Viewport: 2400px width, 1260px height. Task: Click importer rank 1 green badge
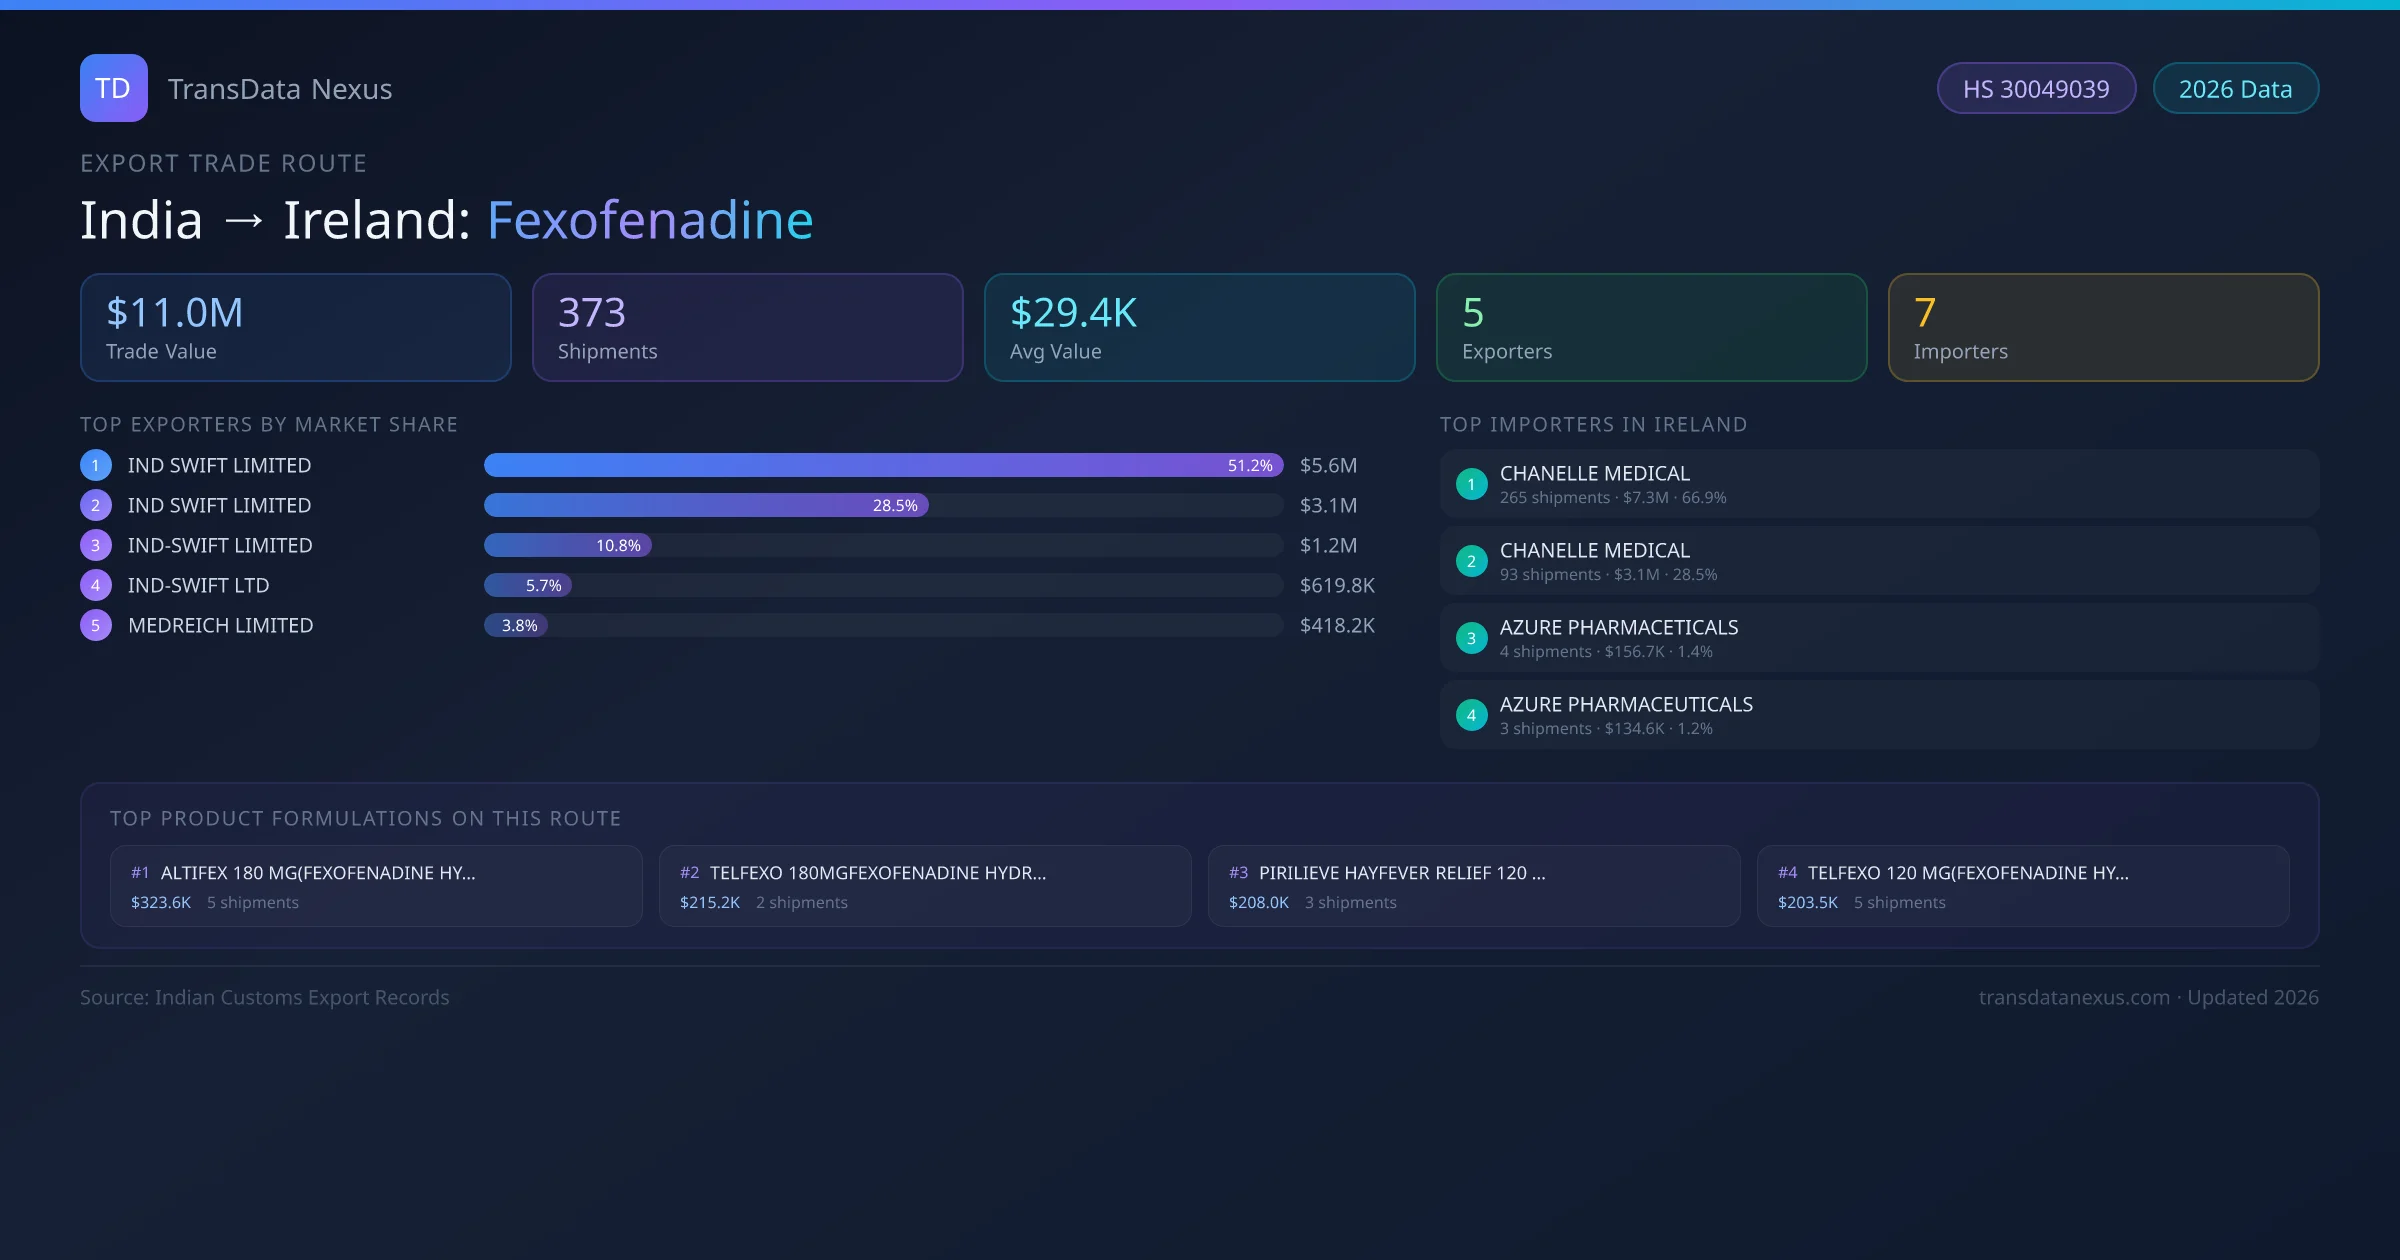(x=1471, y=484)
